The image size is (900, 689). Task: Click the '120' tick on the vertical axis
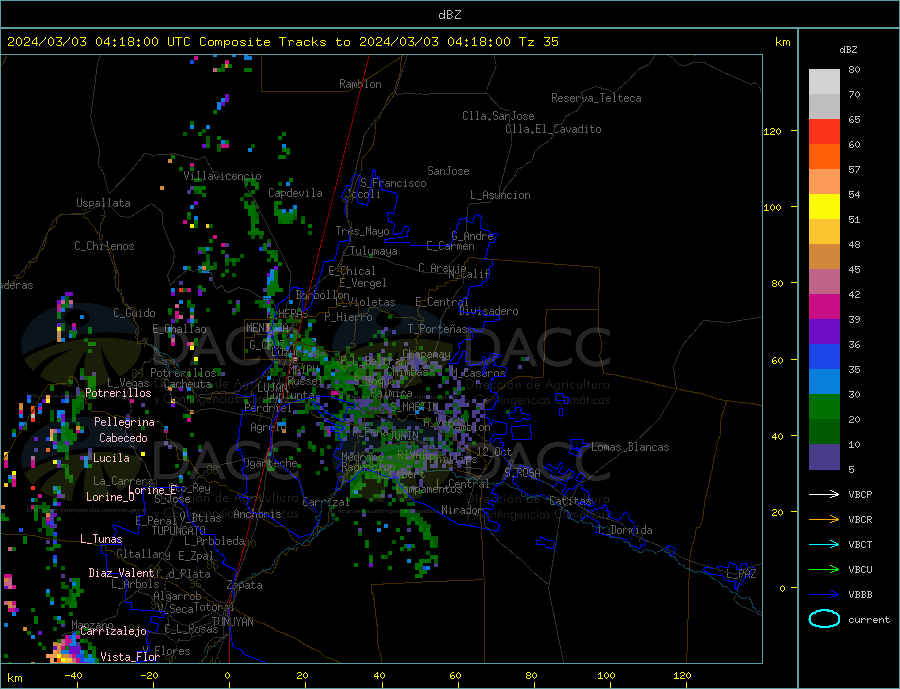[x=772, y=131]
